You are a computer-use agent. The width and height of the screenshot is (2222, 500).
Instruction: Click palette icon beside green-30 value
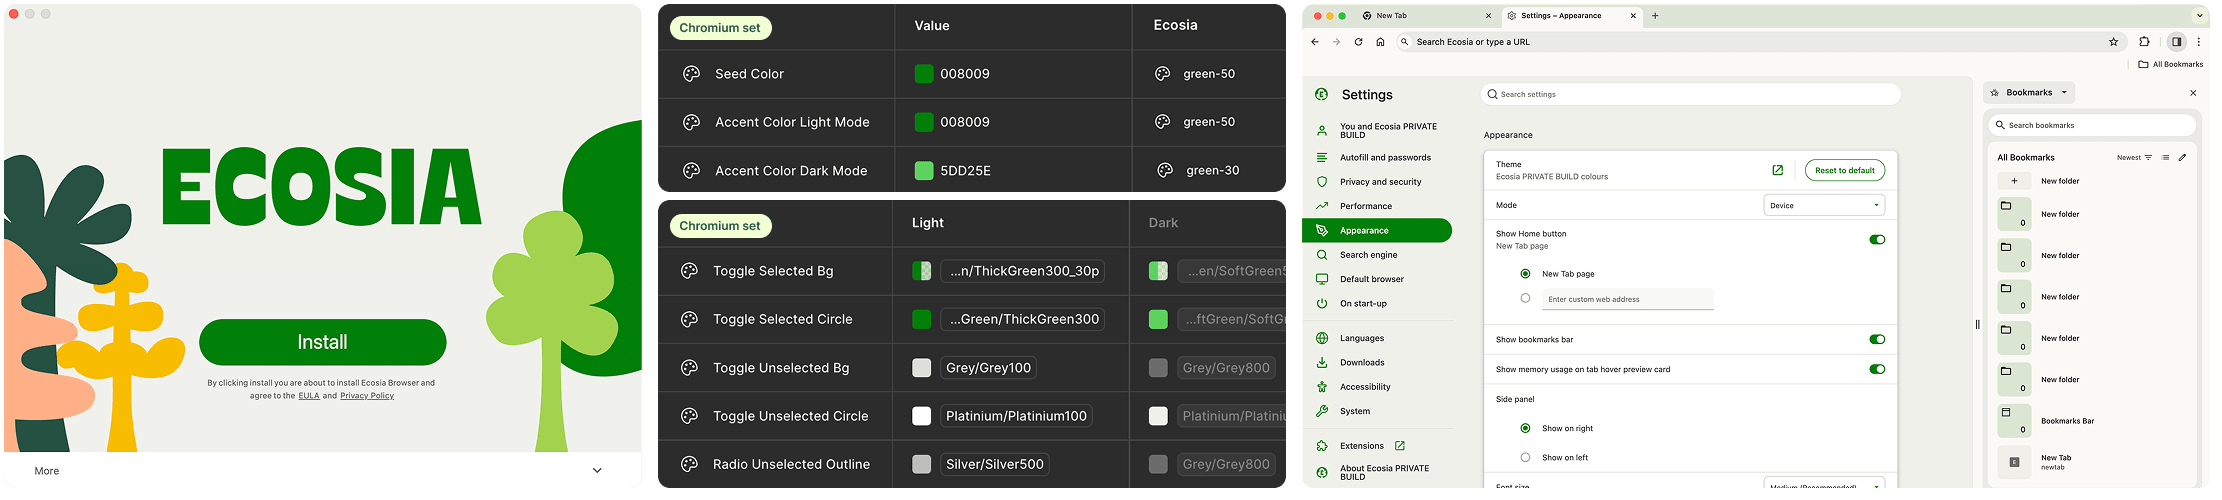(x=1165, y=171)
